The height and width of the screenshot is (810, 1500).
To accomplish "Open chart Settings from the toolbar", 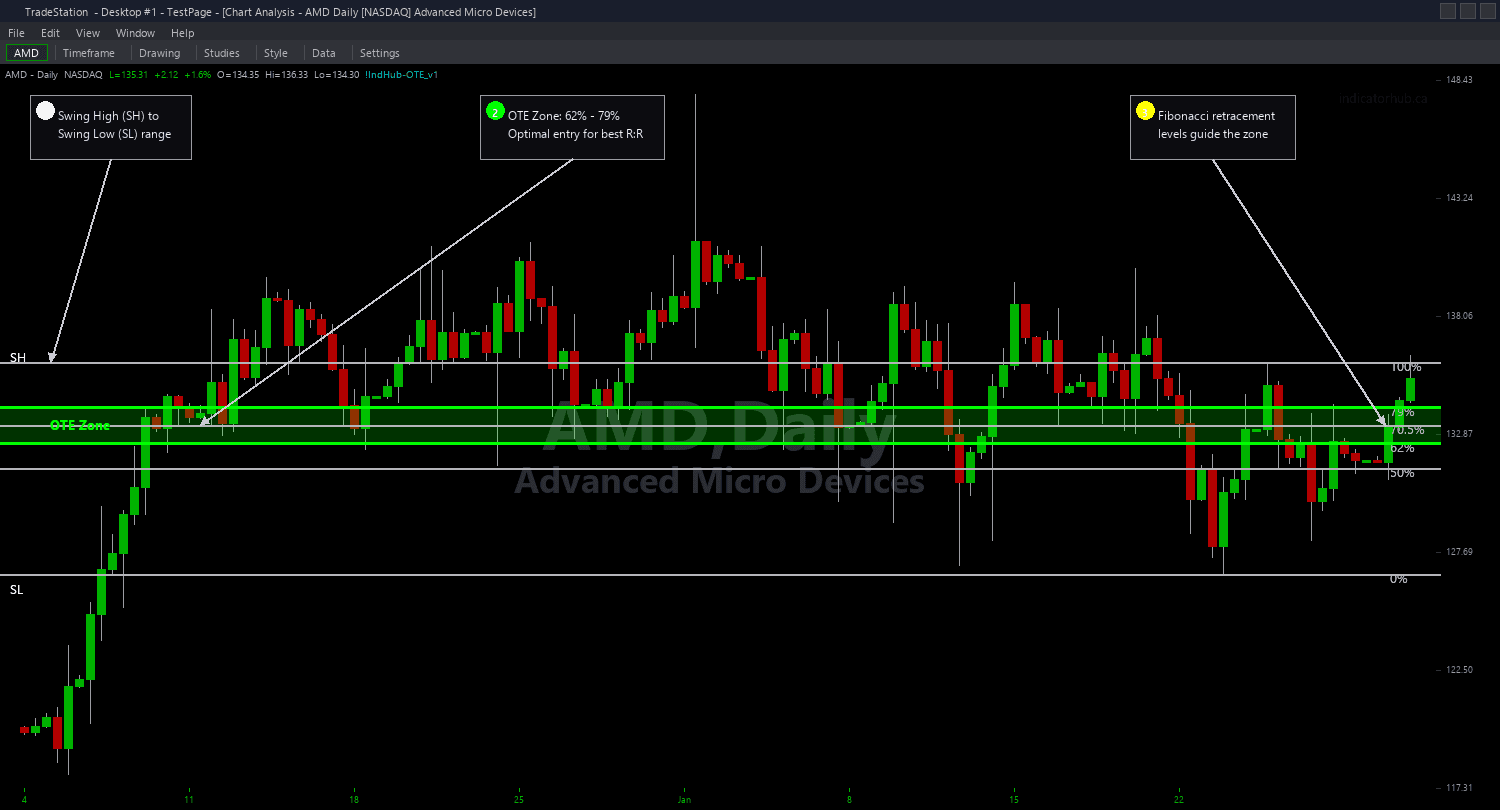I will (380, 53).
